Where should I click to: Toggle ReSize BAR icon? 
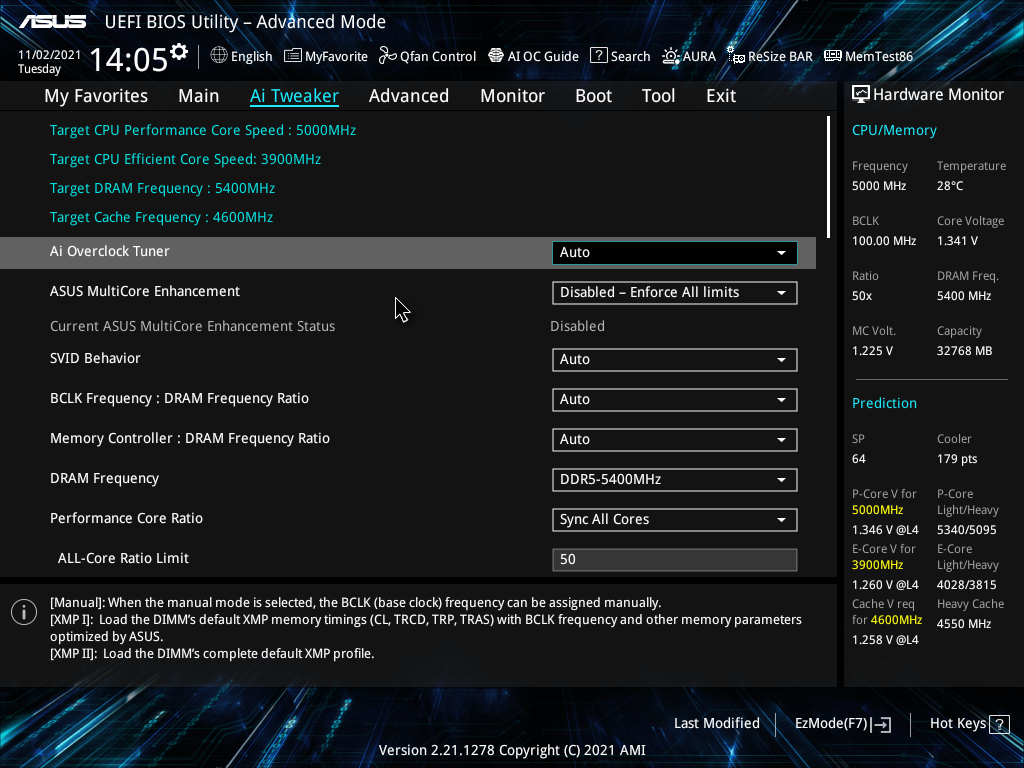coord(736,56)
